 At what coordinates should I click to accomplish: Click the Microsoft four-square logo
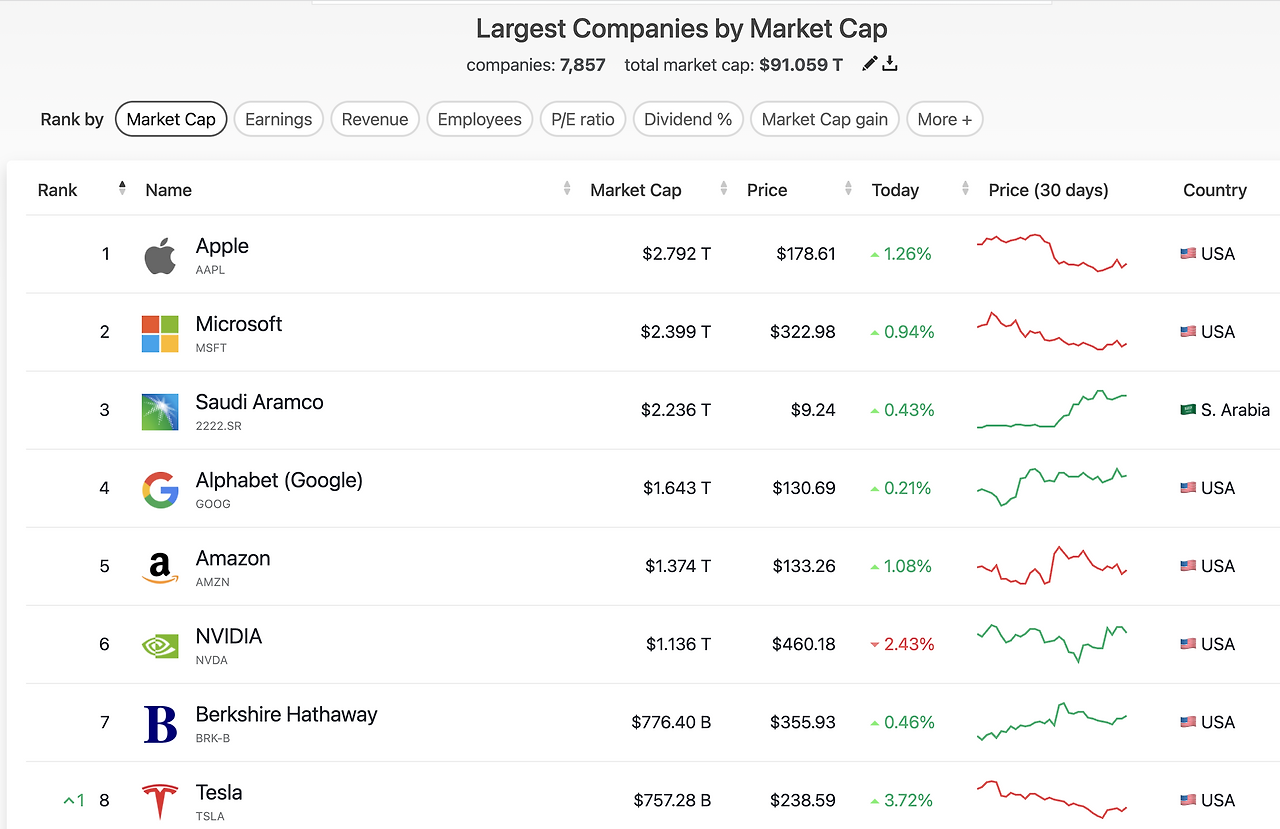click(x=160, y=334)
